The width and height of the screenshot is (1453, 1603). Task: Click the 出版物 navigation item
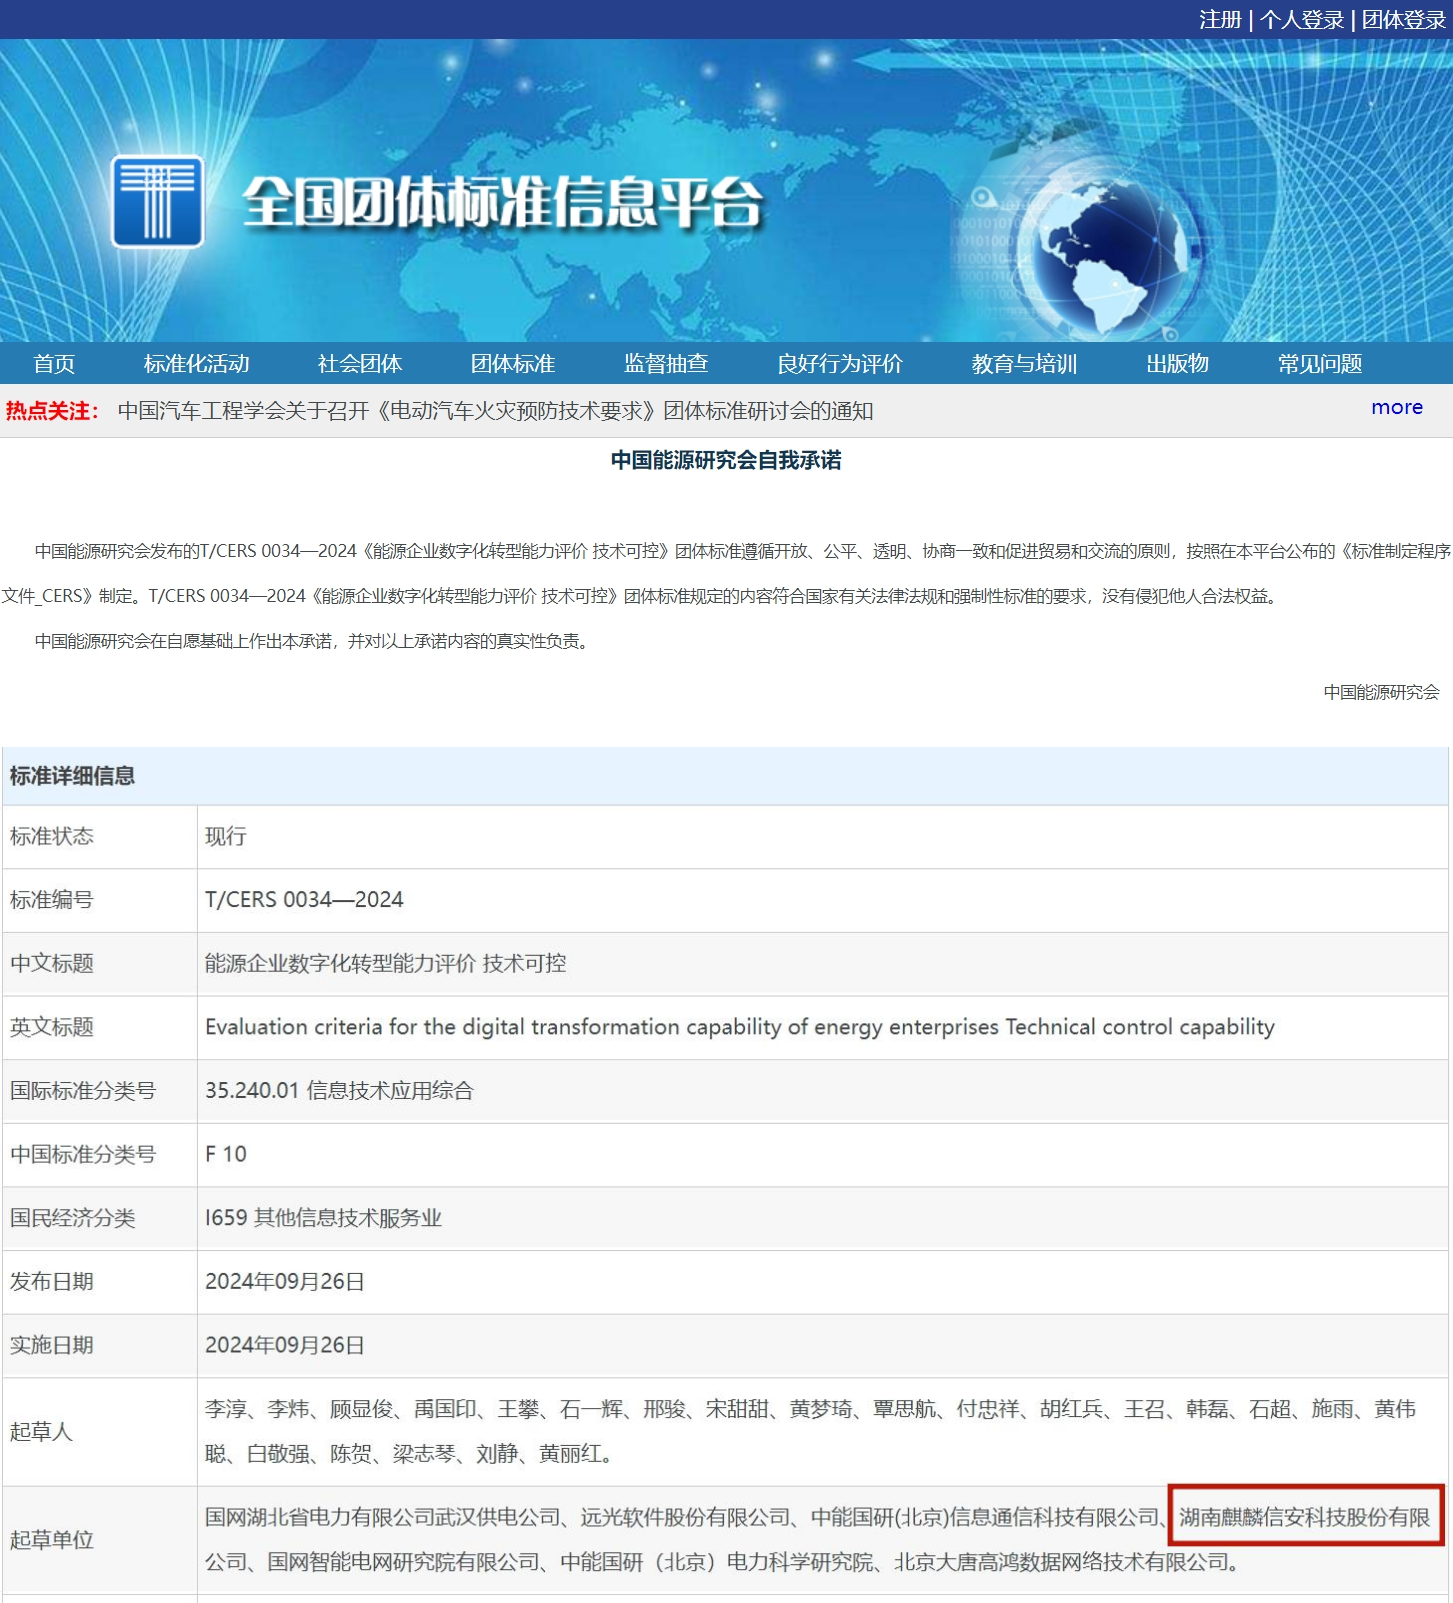(x=1177, y=364)
